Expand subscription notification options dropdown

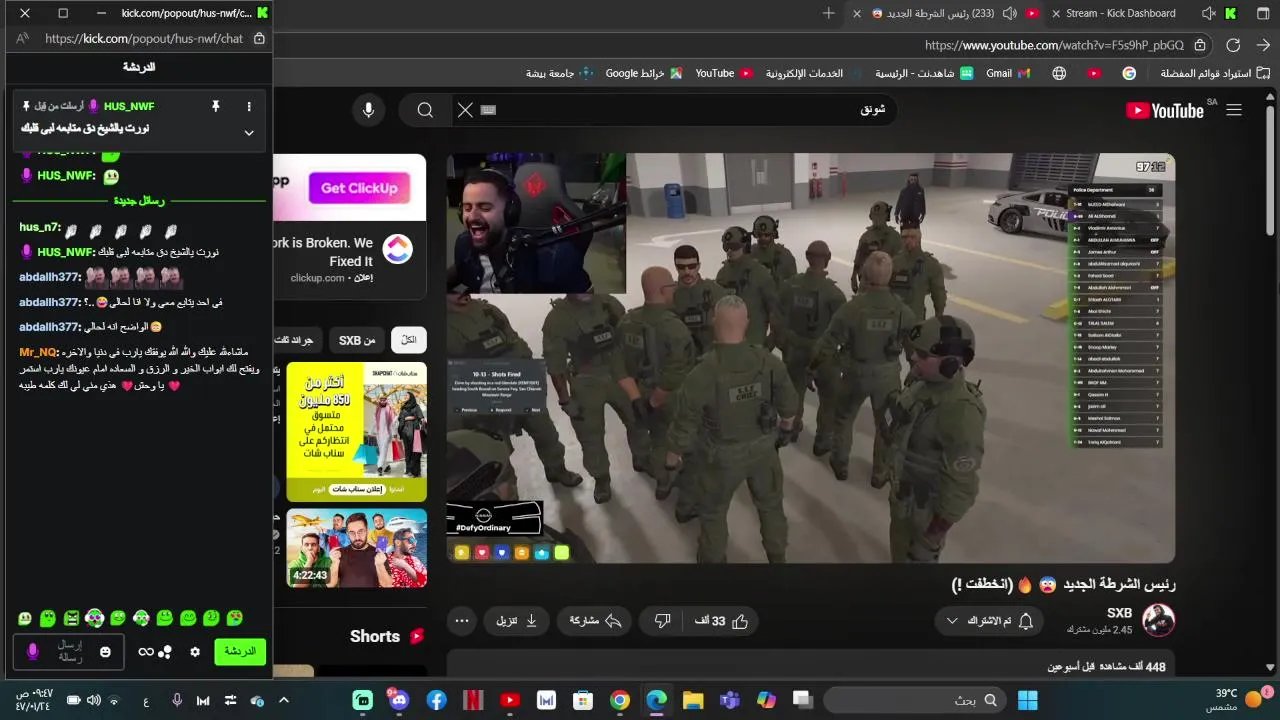point(988,621)
